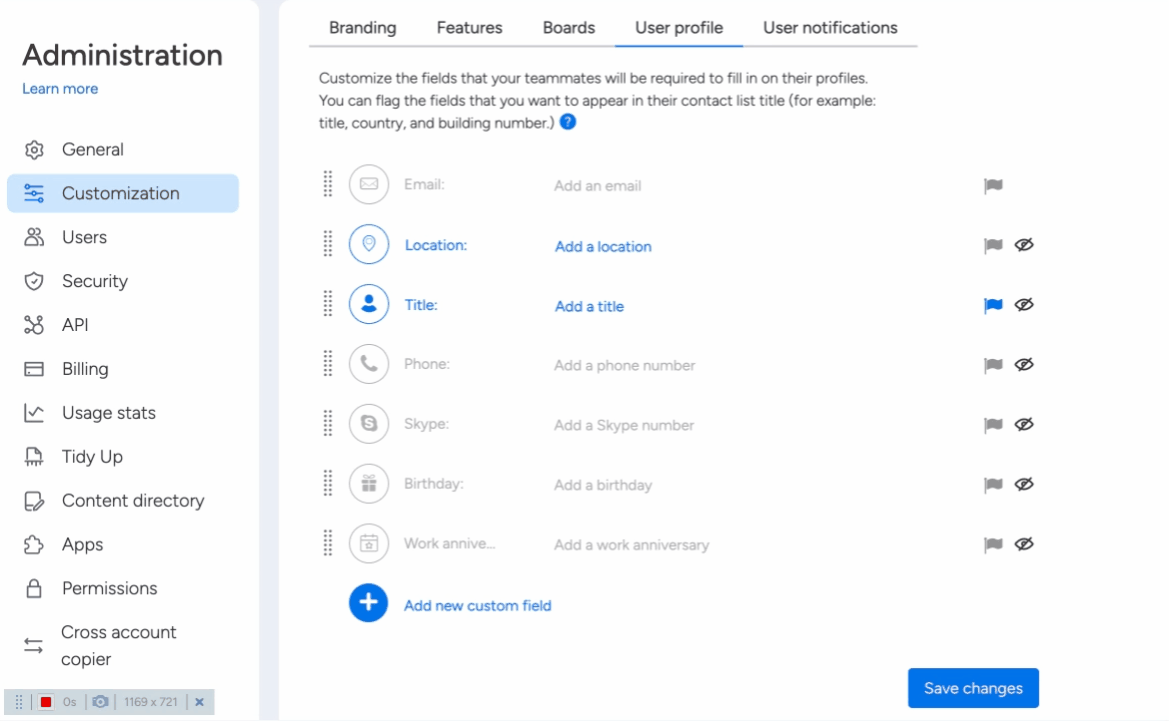Click the Add a title input field
This screenshot has width=1169, height=721.
click(x=589, y=306)
